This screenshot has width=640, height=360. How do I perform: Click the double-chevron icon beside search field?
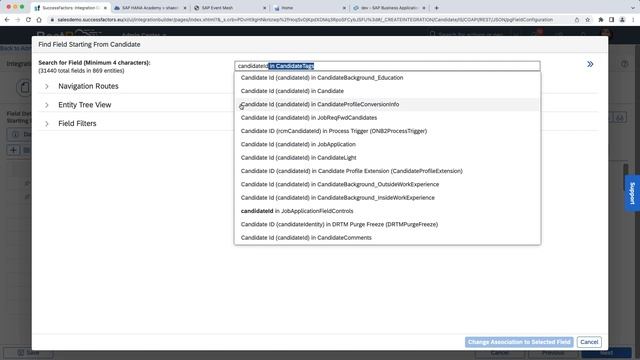point(590,64)
